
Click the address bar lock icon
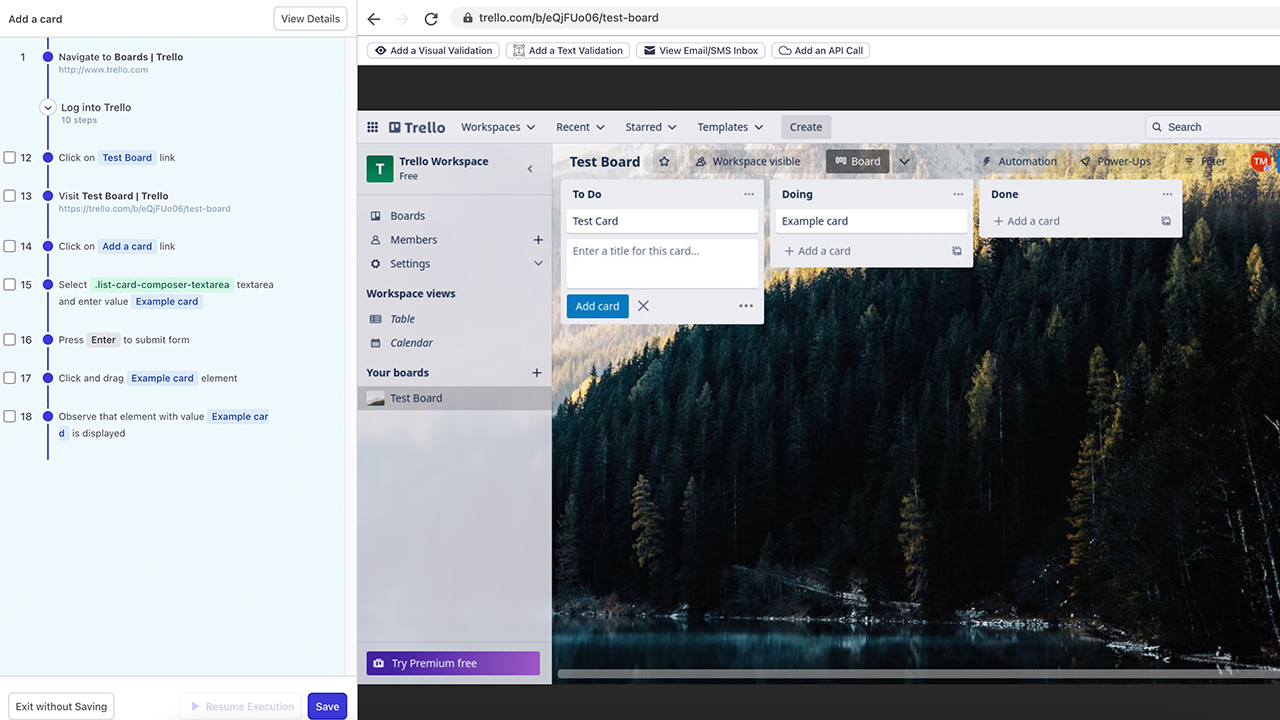click(468, 18)
